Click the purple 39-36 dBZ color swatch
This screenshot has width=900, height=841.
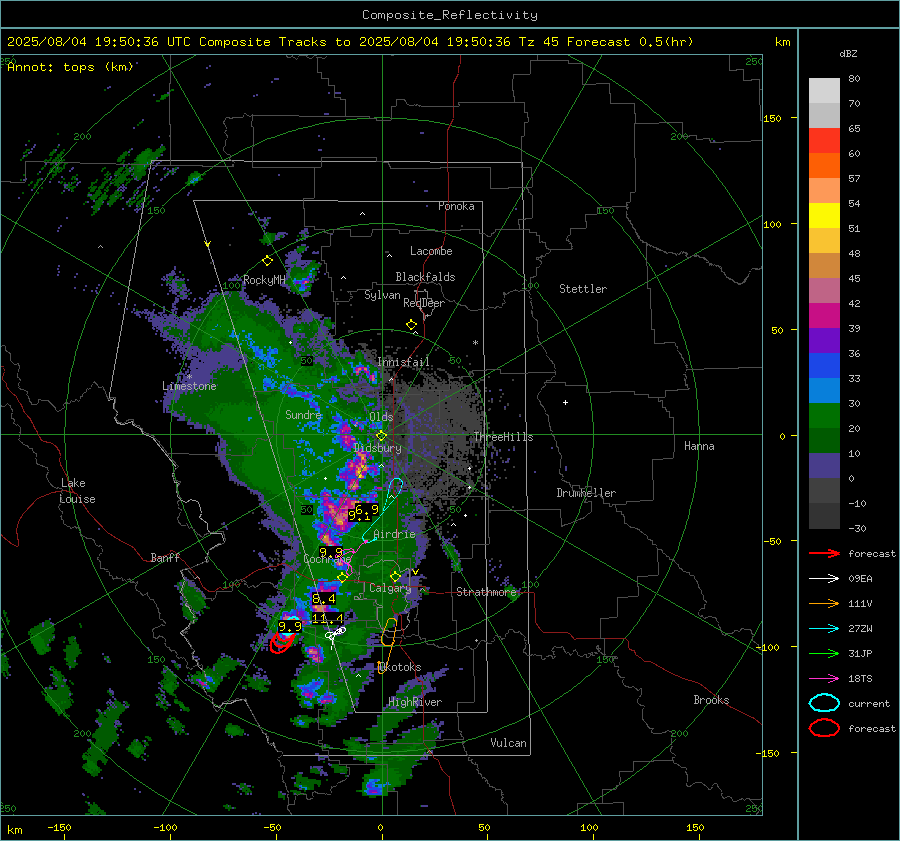(824, 340)
